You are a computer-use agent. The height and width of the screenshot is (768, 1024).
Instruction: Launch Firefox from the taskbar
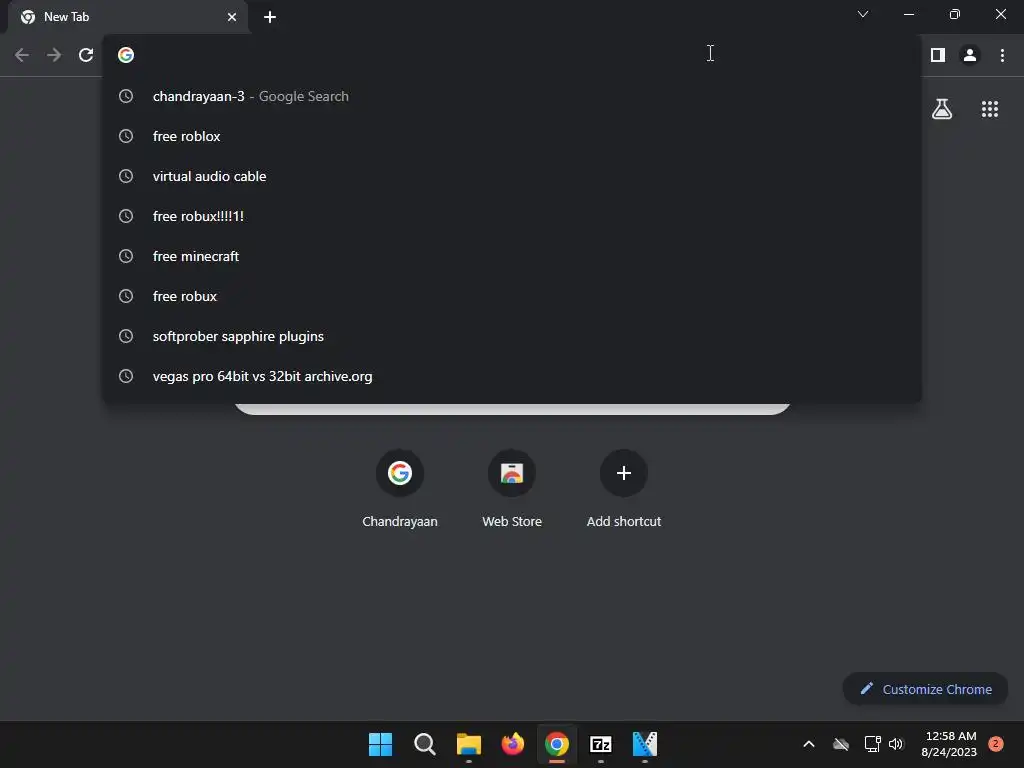tap(513, 744)
